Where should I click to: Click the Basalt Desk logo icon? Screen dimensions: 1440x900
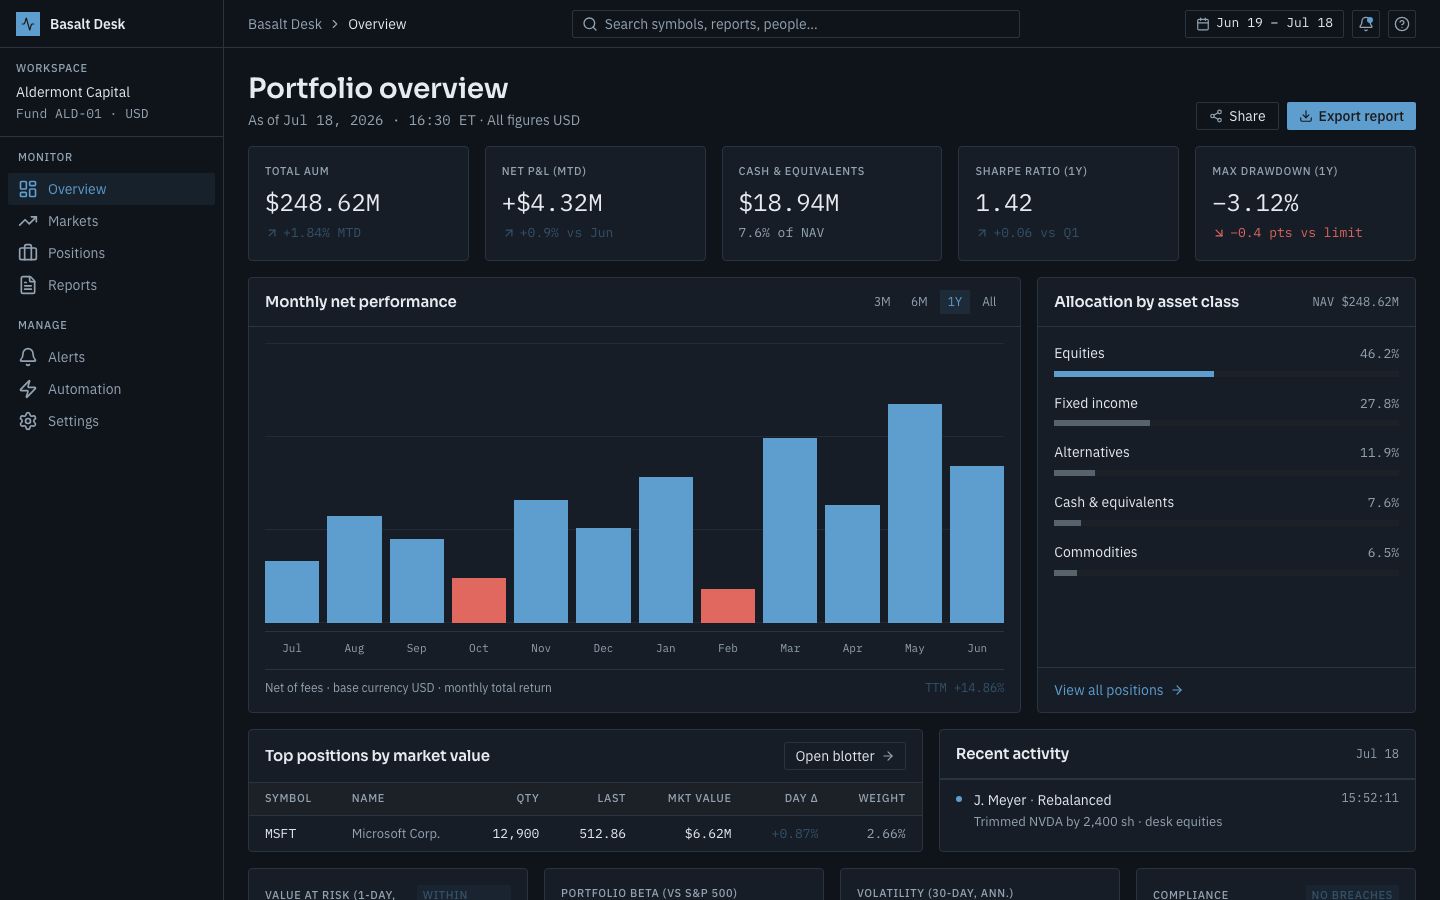coord(28,24)
